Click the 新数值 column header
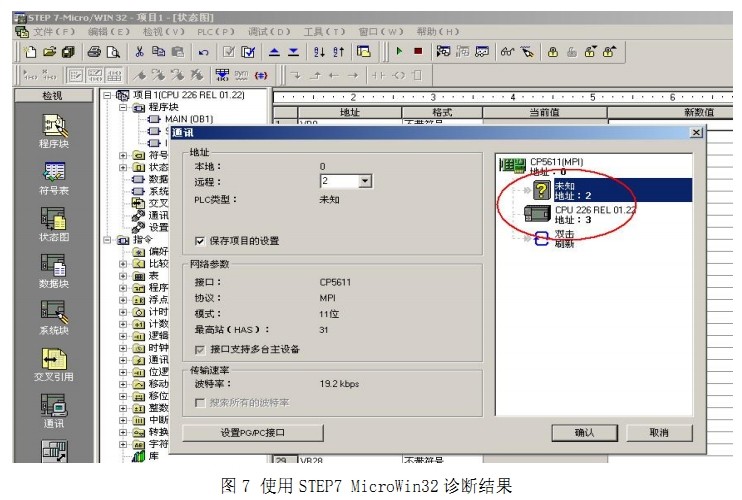 pos(670,113)
